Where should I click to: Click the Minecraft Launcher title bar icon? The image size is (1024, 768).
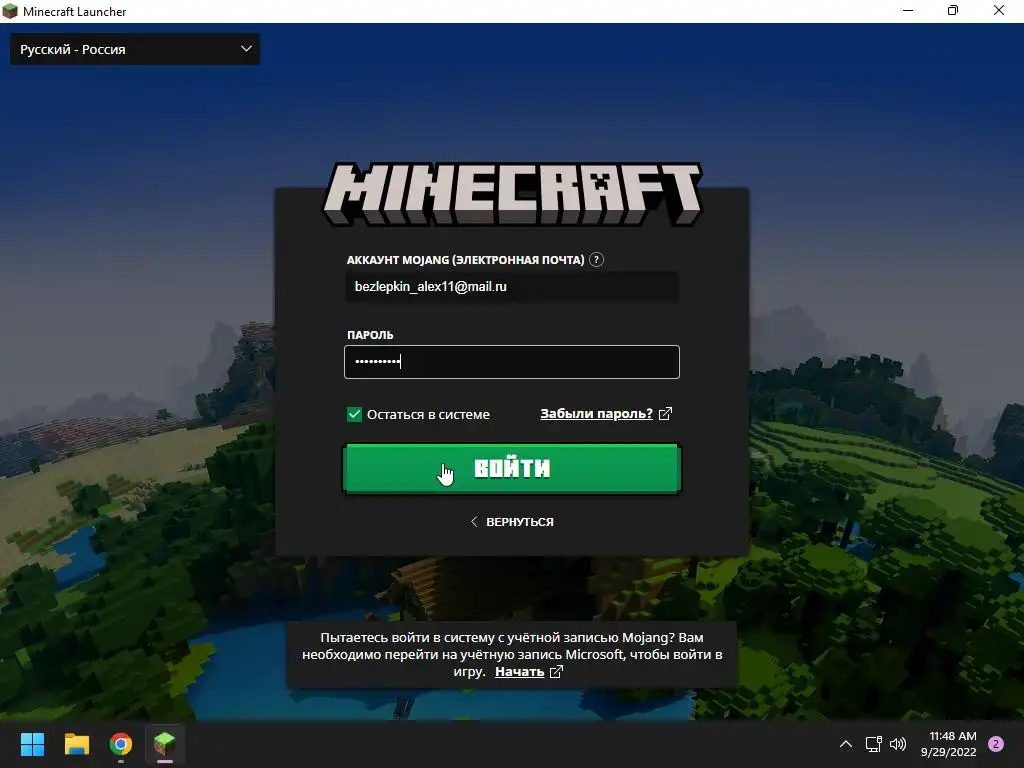click(10, 11)
